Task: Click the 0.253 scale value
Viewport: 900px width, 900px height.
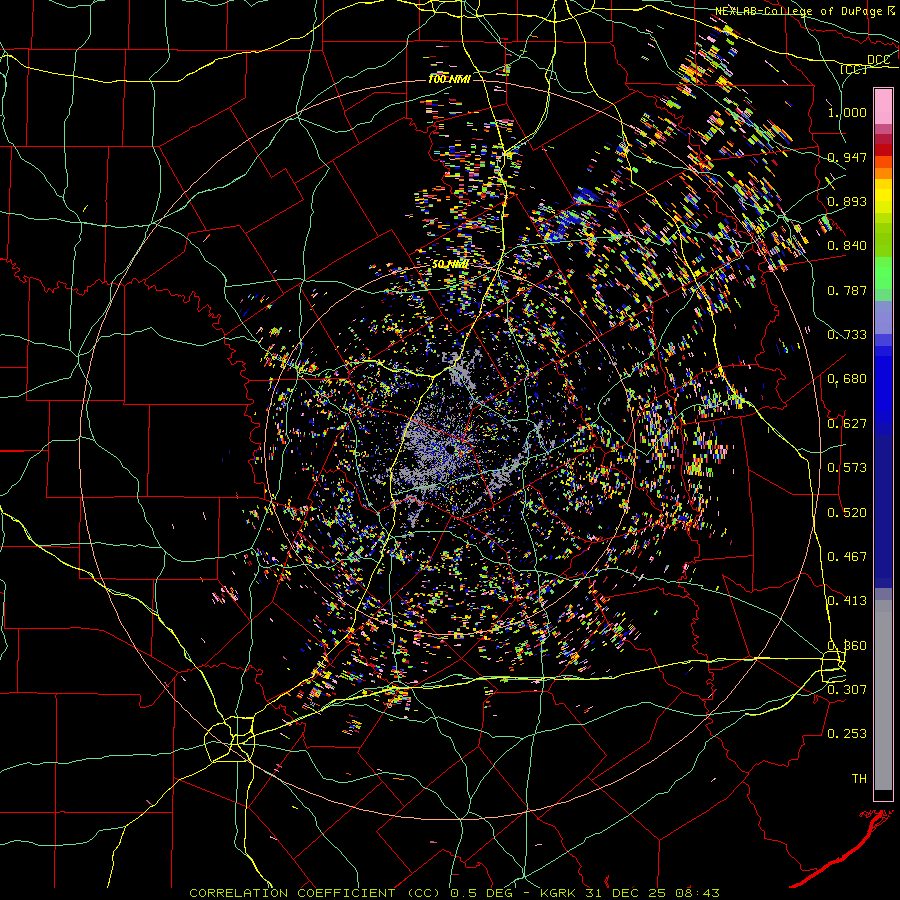Action: click(847, 734)
